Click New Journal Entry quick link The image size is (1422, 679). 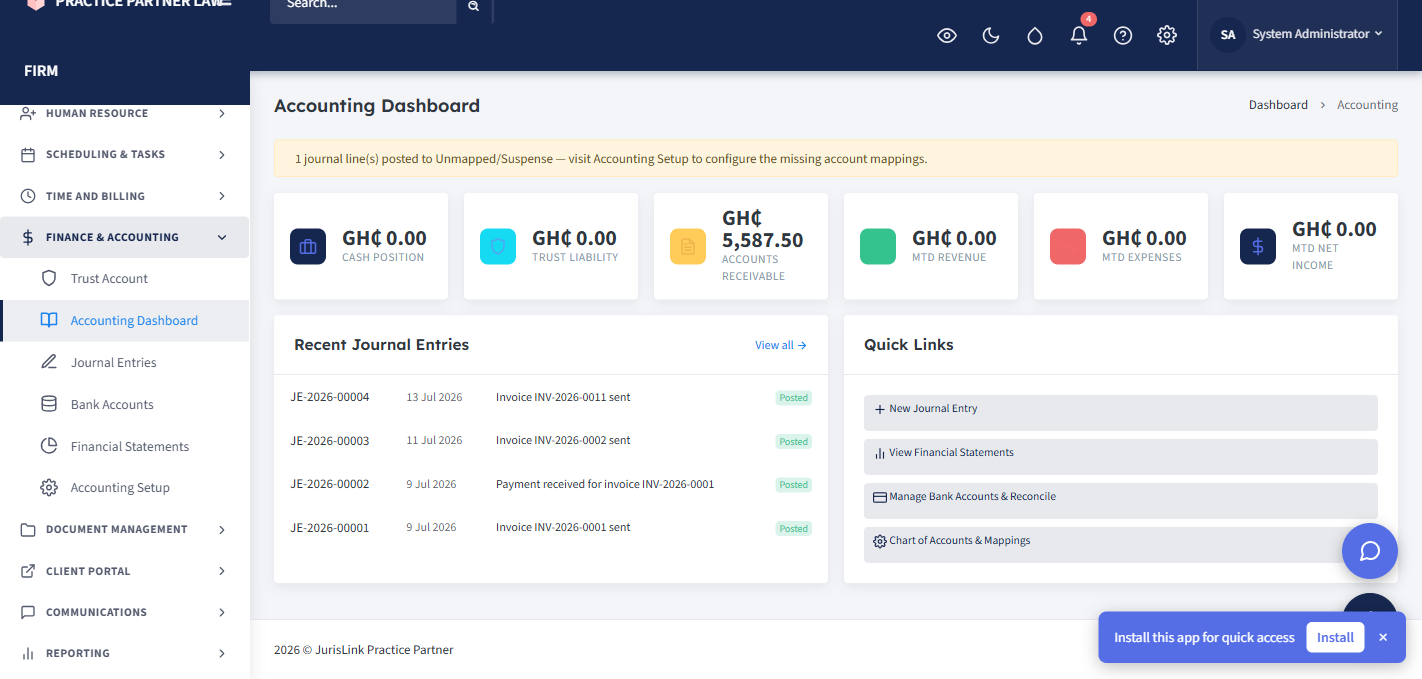click(1120, 412)
